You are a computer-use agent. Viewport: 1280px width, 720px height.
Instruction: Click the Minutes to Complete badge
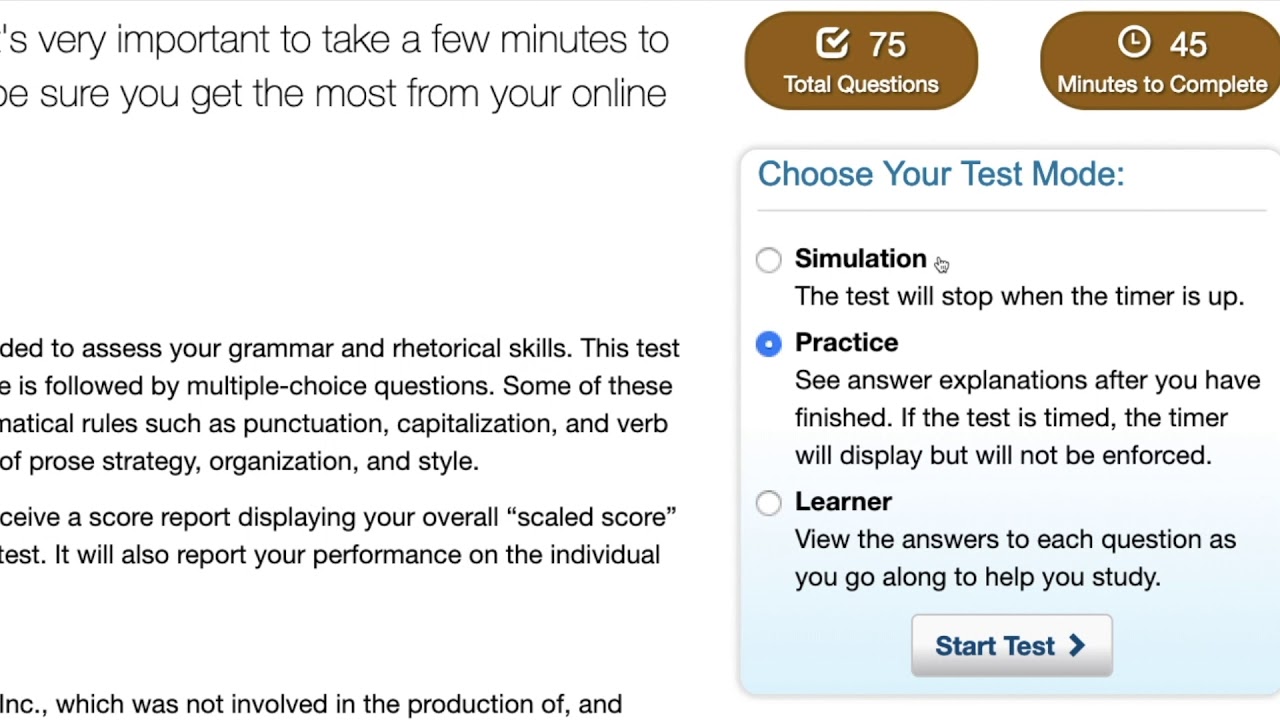pos(1161,61)
